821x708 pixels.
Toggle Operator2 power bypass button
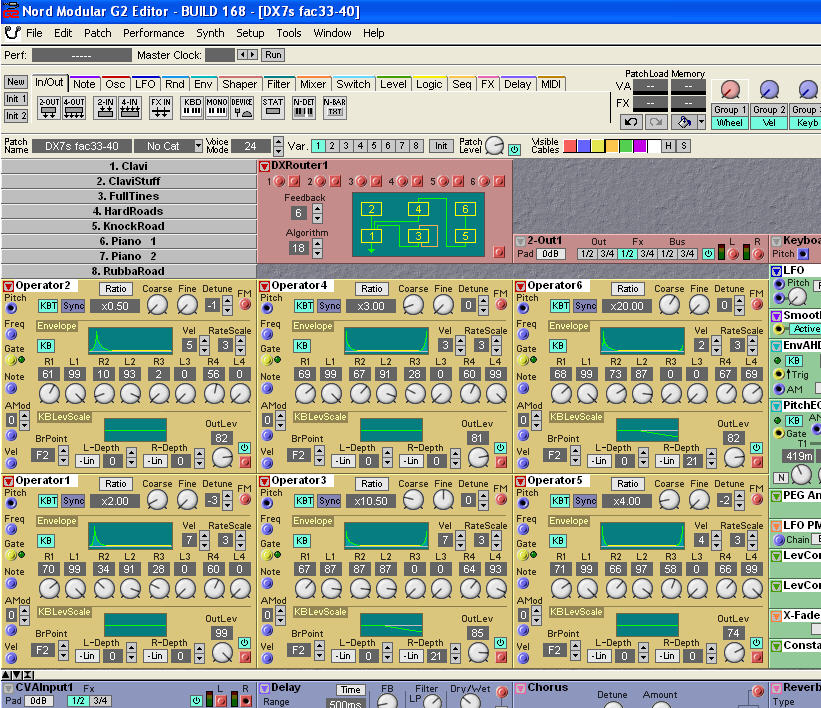(x=244, y=448)
